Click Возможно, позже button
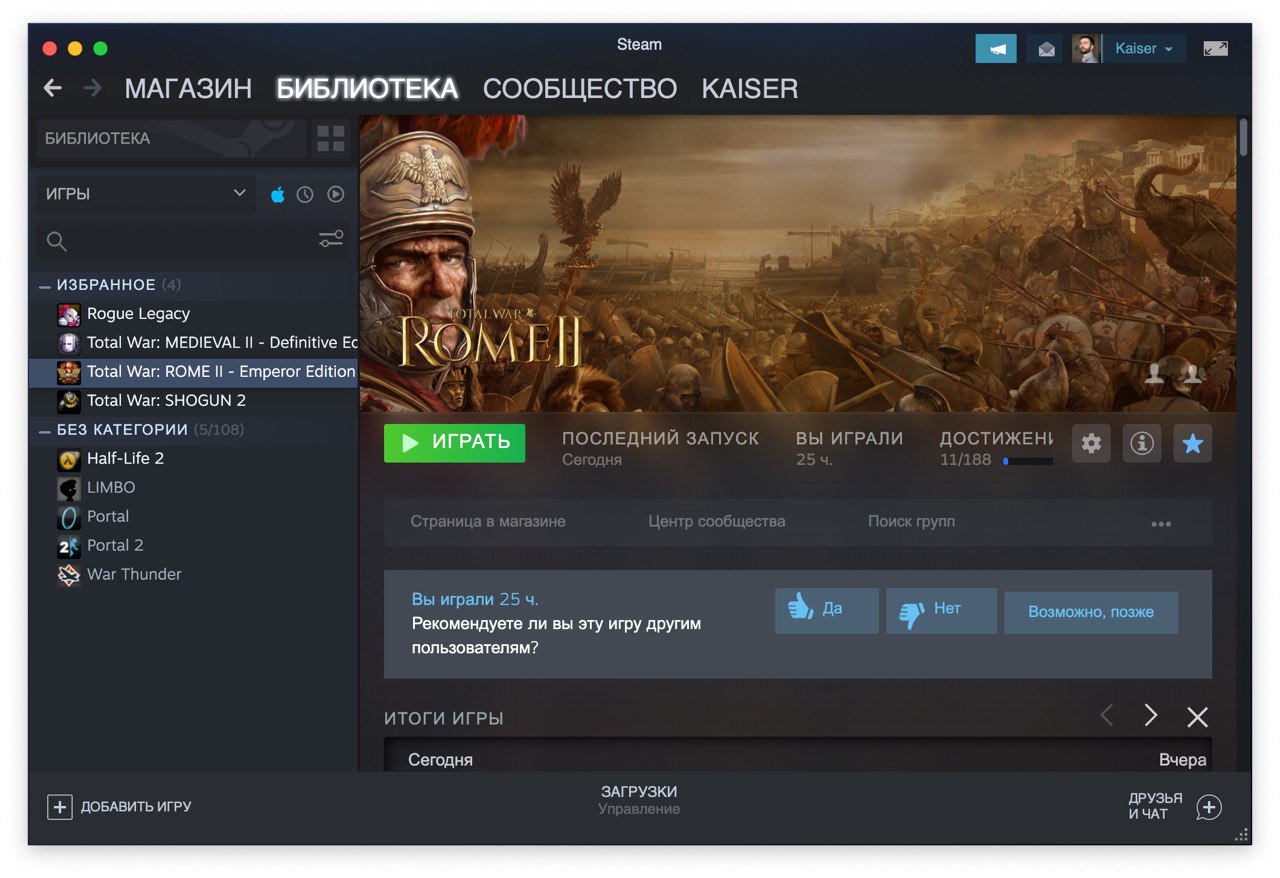 1091,612
